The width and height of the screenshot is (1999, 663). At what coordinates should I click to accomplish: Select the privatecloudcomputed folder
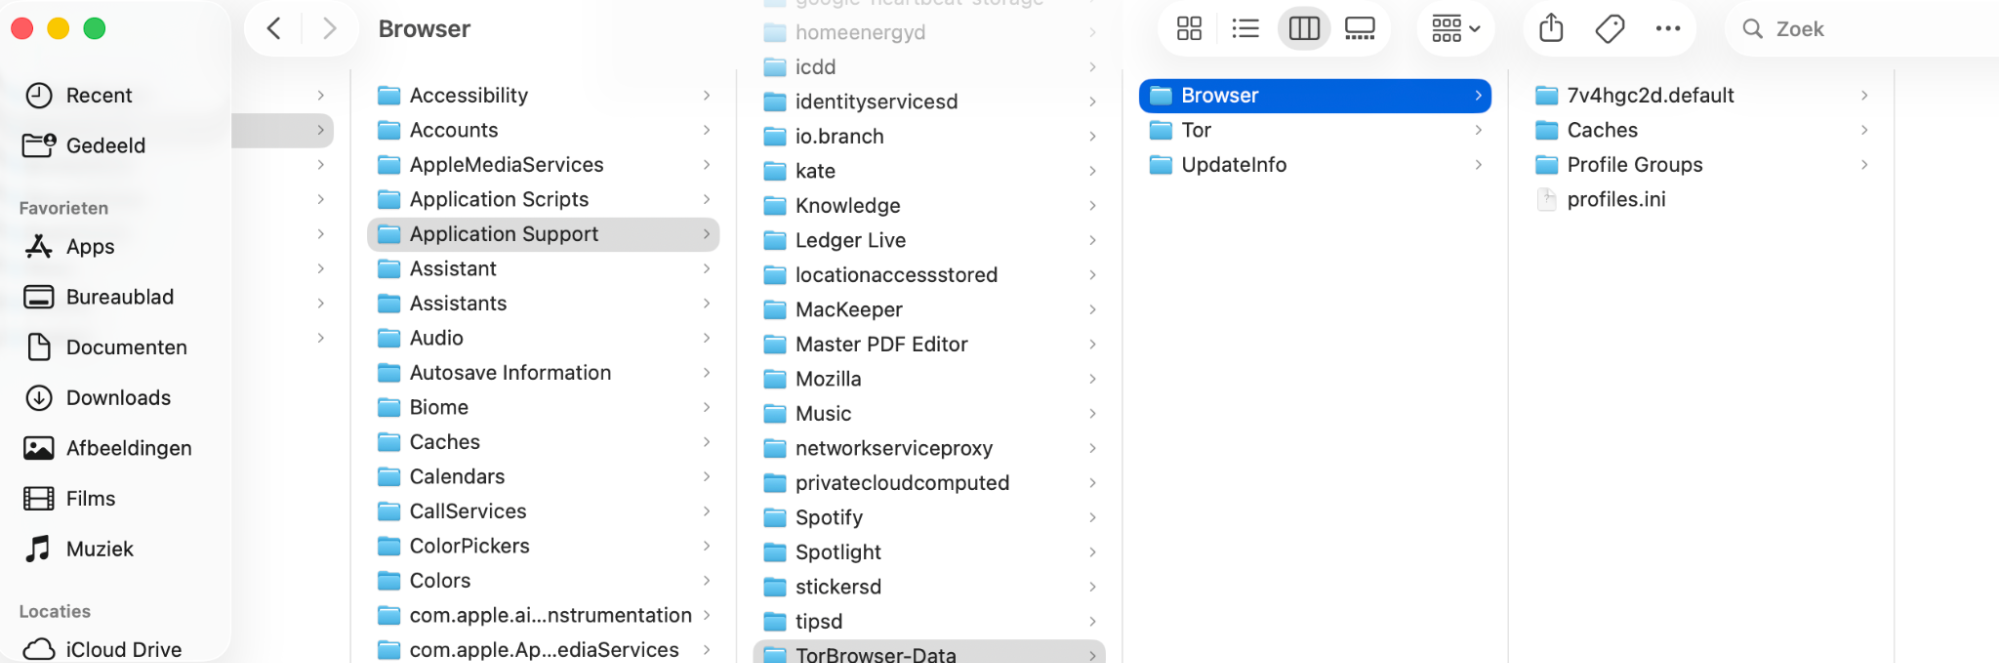(929, 483)
